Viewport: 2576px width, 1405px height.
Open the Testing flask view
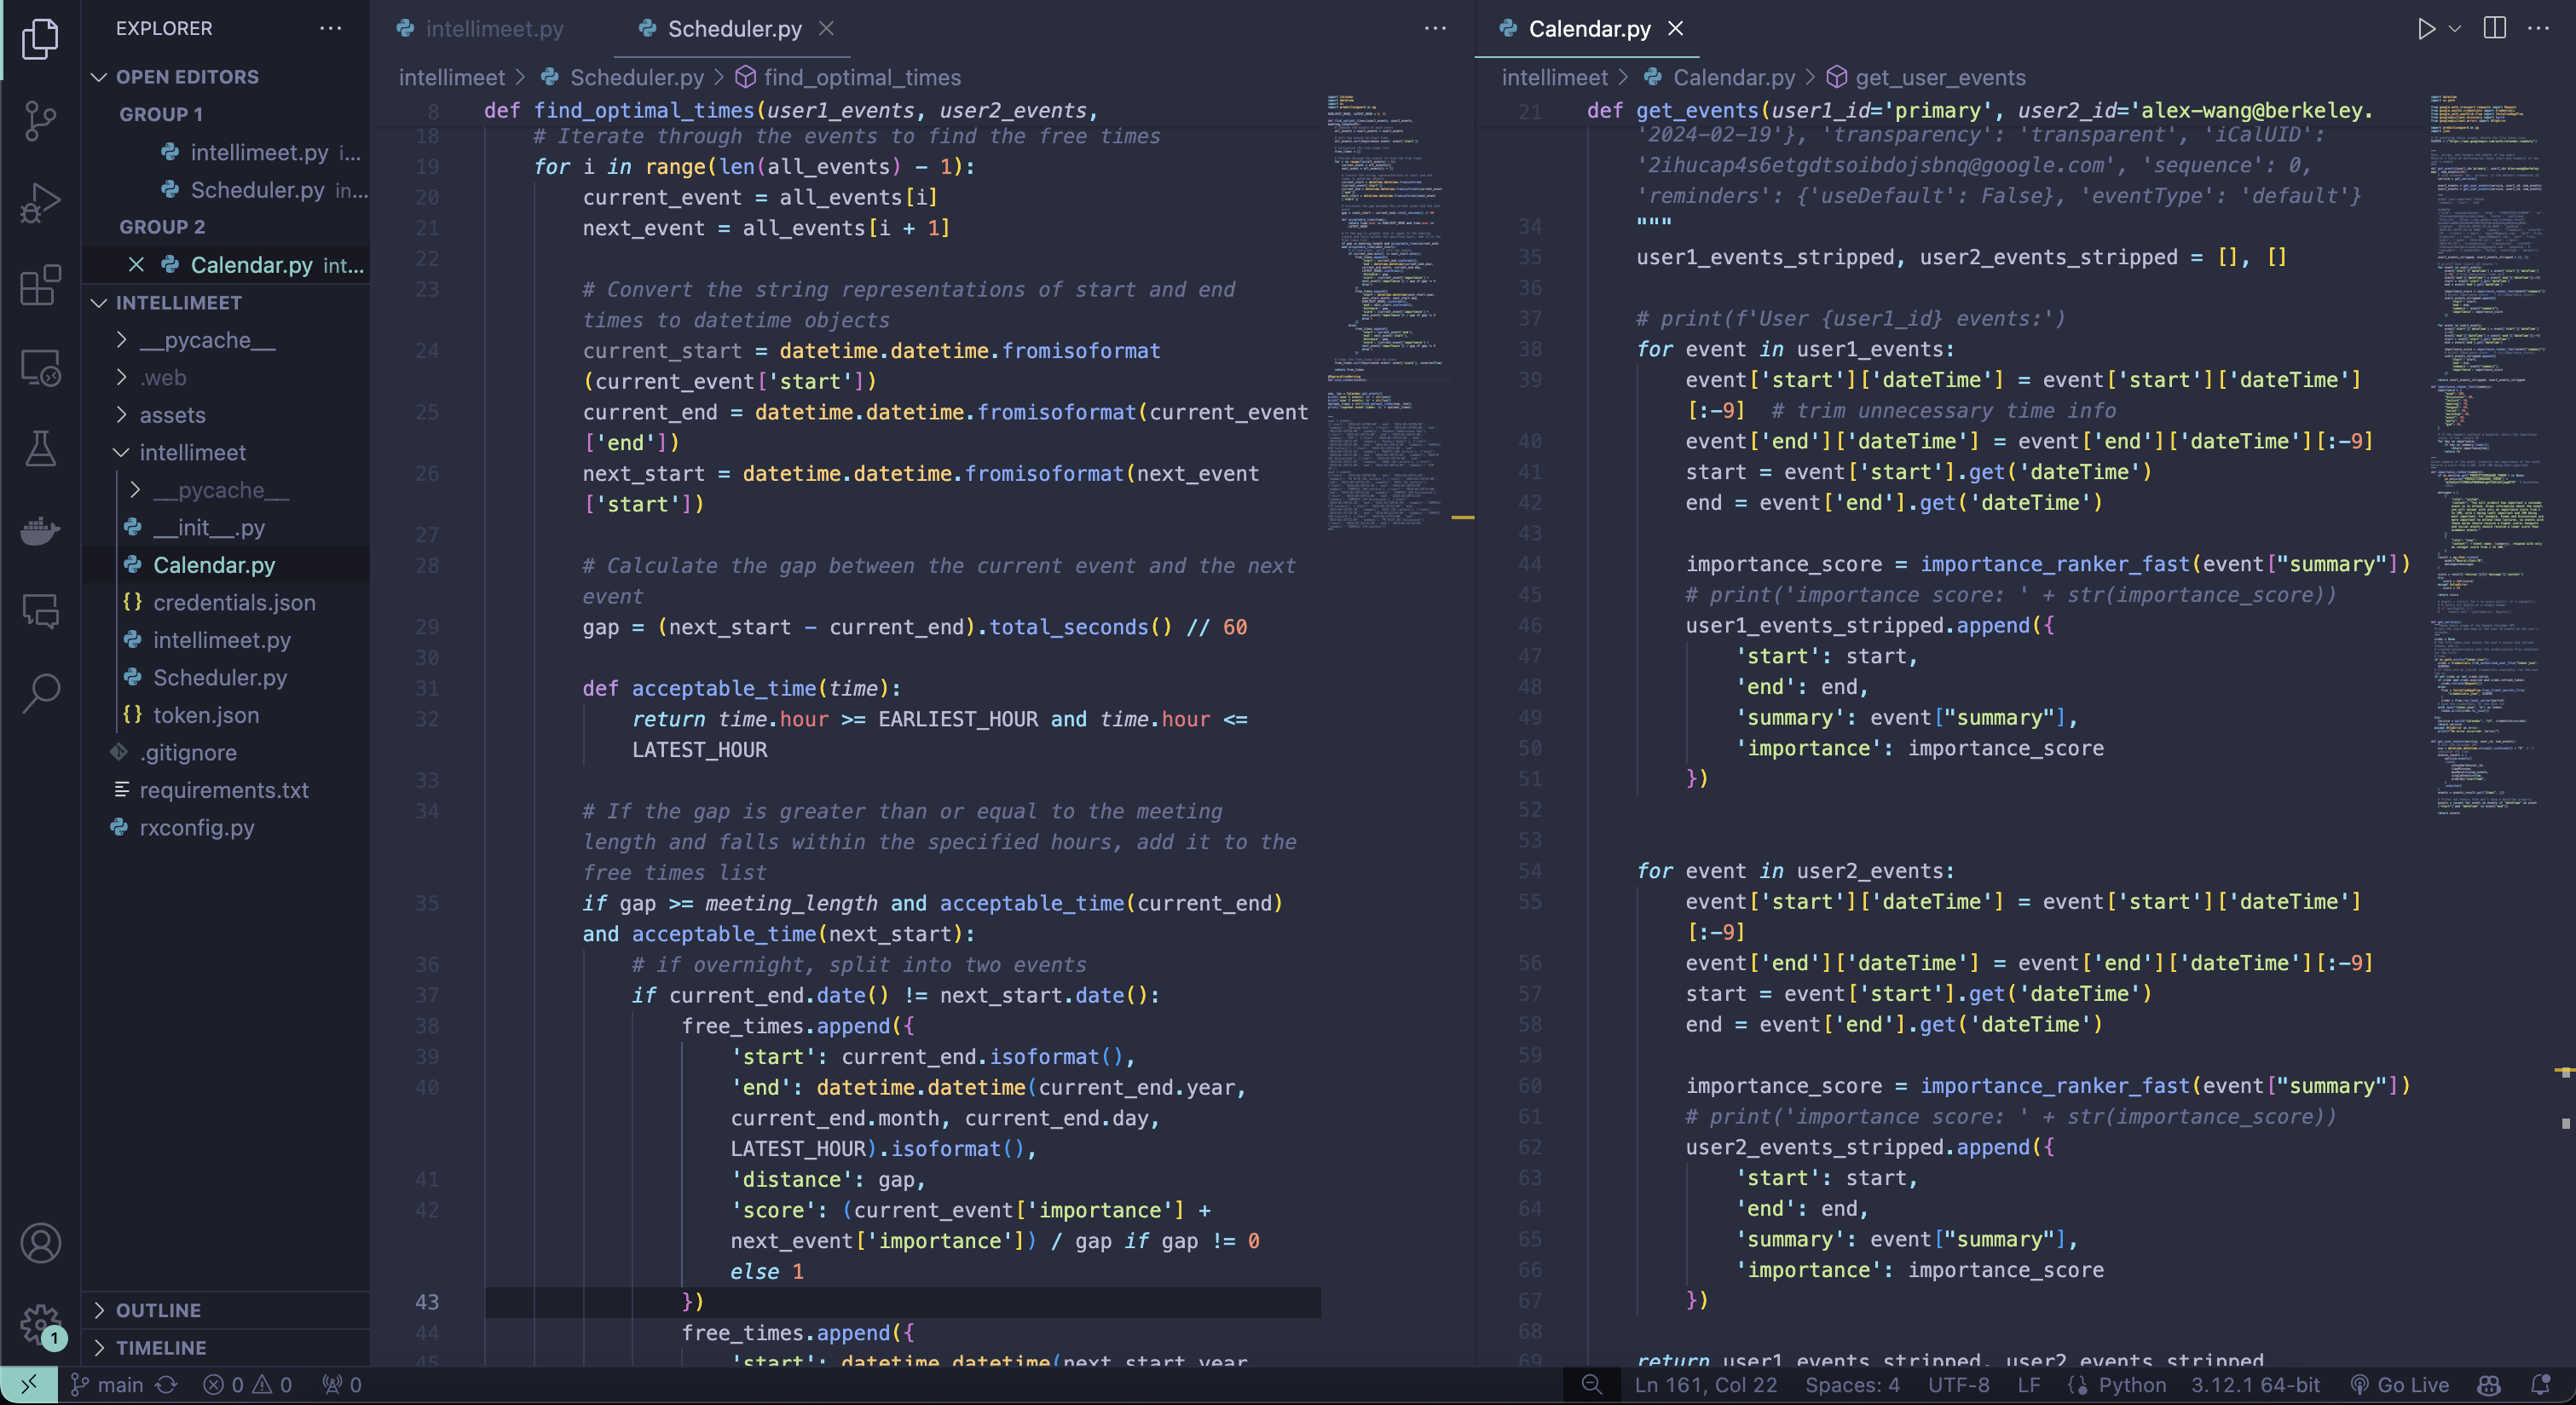coord(40,448)
